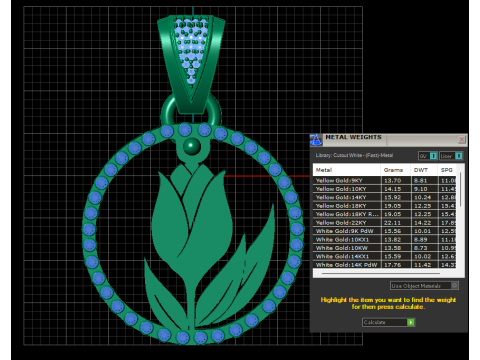
Task: Click the Metal column header
Action: 347,170
